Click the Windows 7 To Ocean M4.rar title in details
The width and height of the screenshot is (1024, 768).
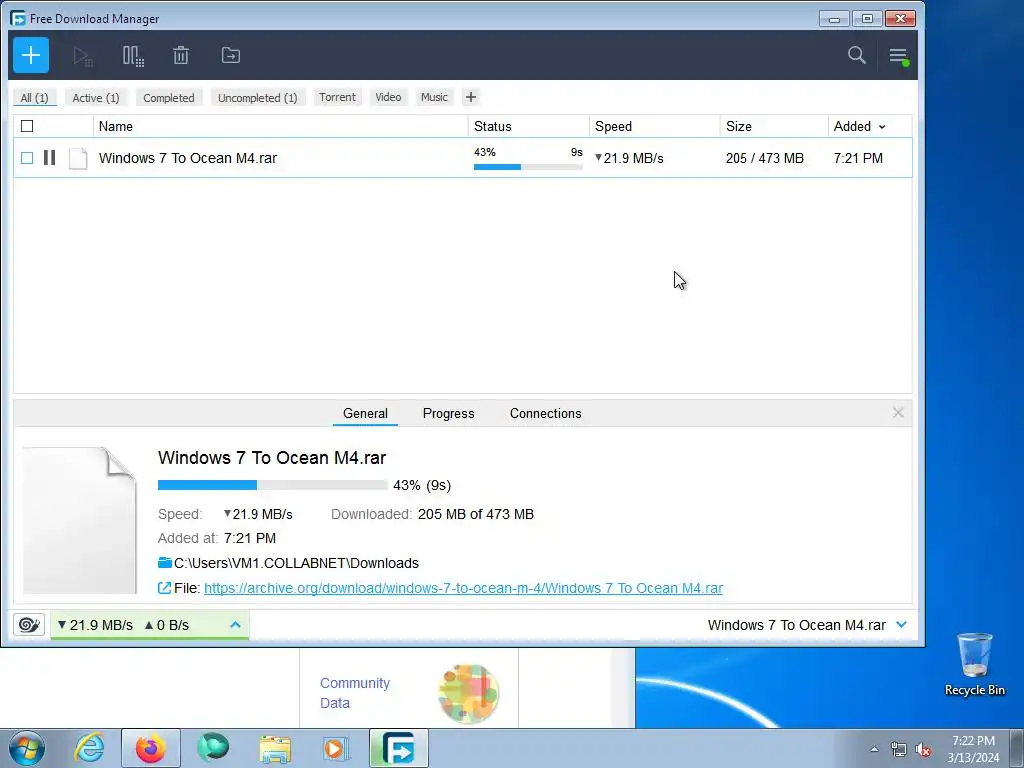point(272,457)
